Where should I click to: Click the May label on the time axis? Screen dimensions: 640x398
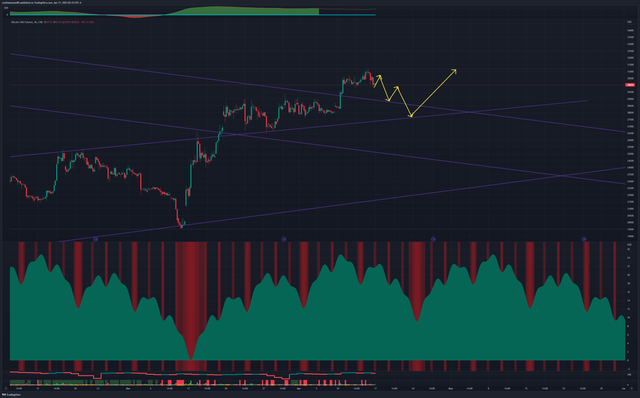(x=451, y=388)
